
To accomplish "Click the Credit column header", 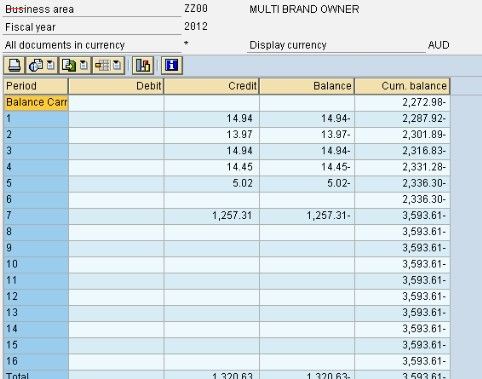I will tap(212, 86).
